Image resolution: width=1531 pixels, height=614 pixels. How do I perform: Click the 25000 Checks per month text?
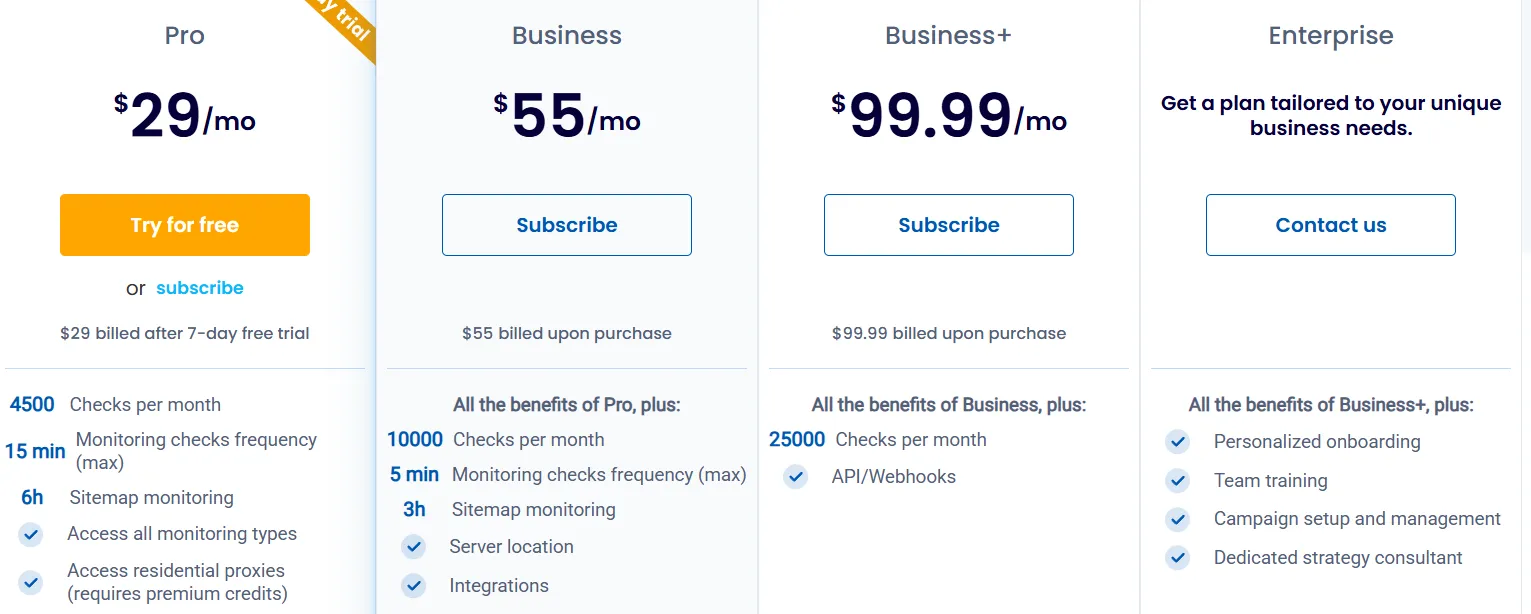click(878, 440)
